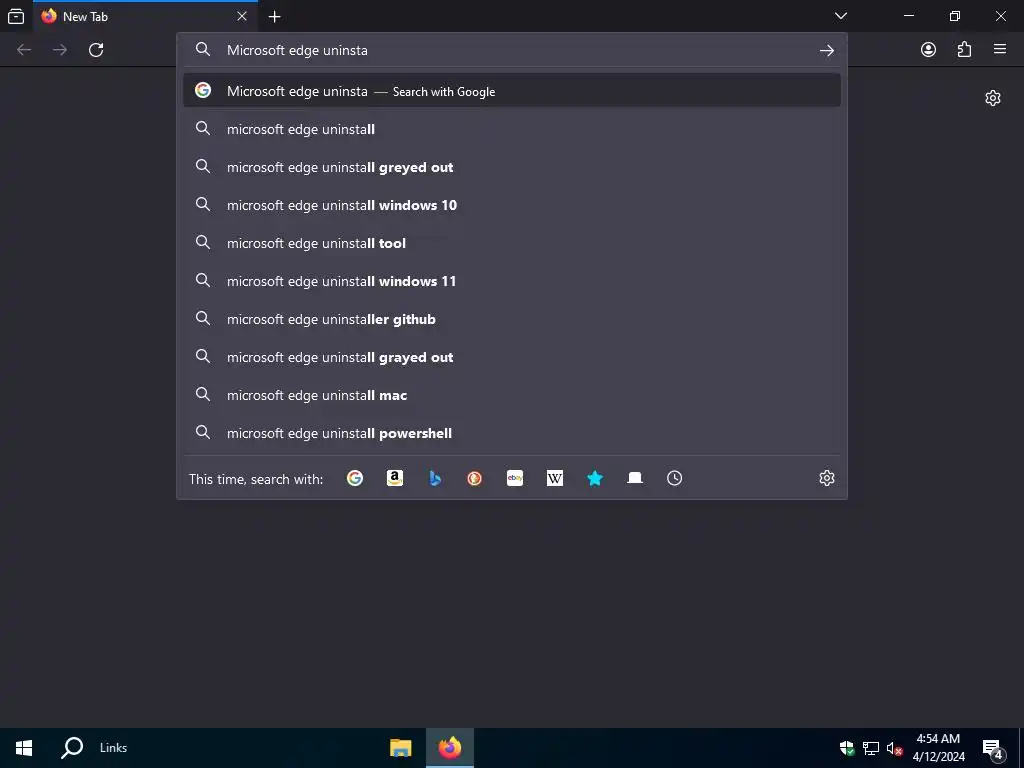This screenshot has width=1024, height=768.
Task: Reload the current page
Action: [96, 50]
